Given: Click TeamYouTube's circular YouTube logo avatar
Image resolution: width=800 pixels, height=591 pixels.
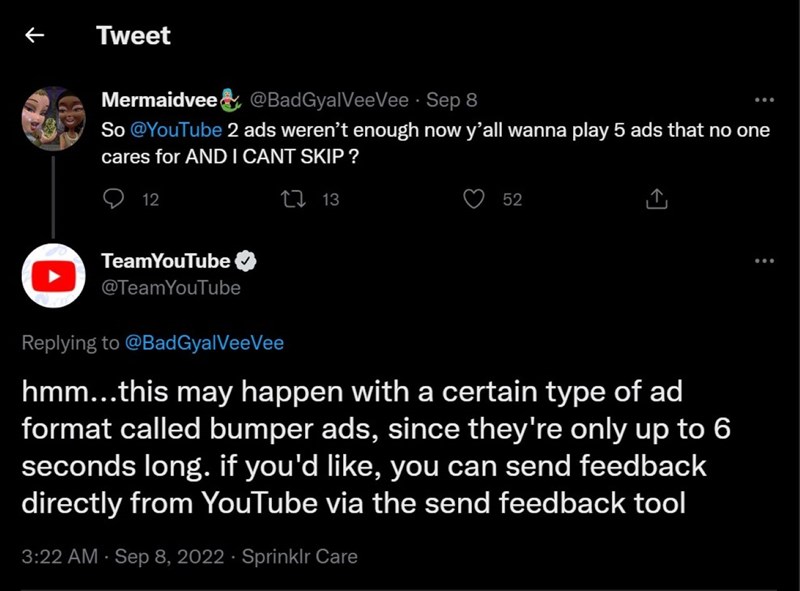Looking at the screenshot, I should (54, 275).
